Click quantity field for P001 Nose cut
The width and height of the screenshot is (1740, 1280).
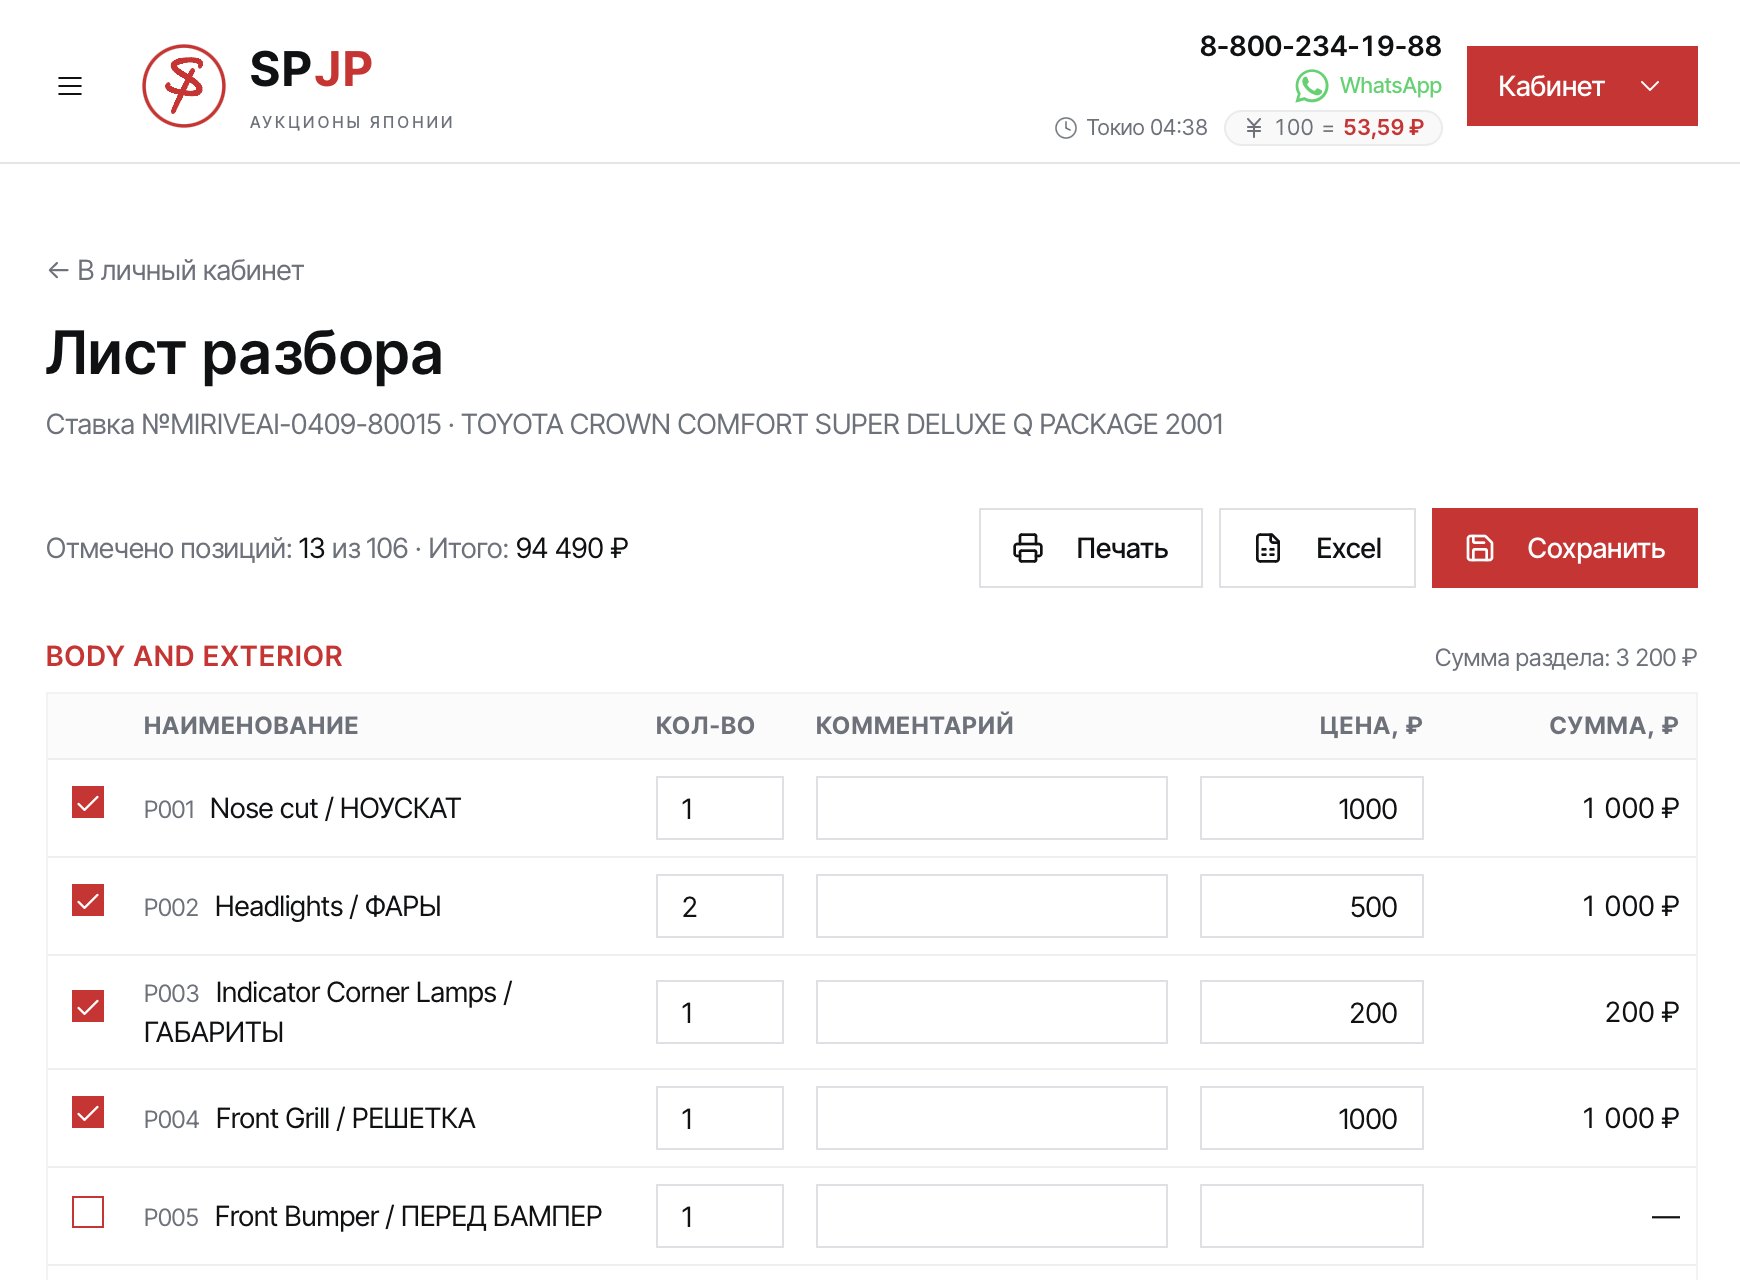720,808
